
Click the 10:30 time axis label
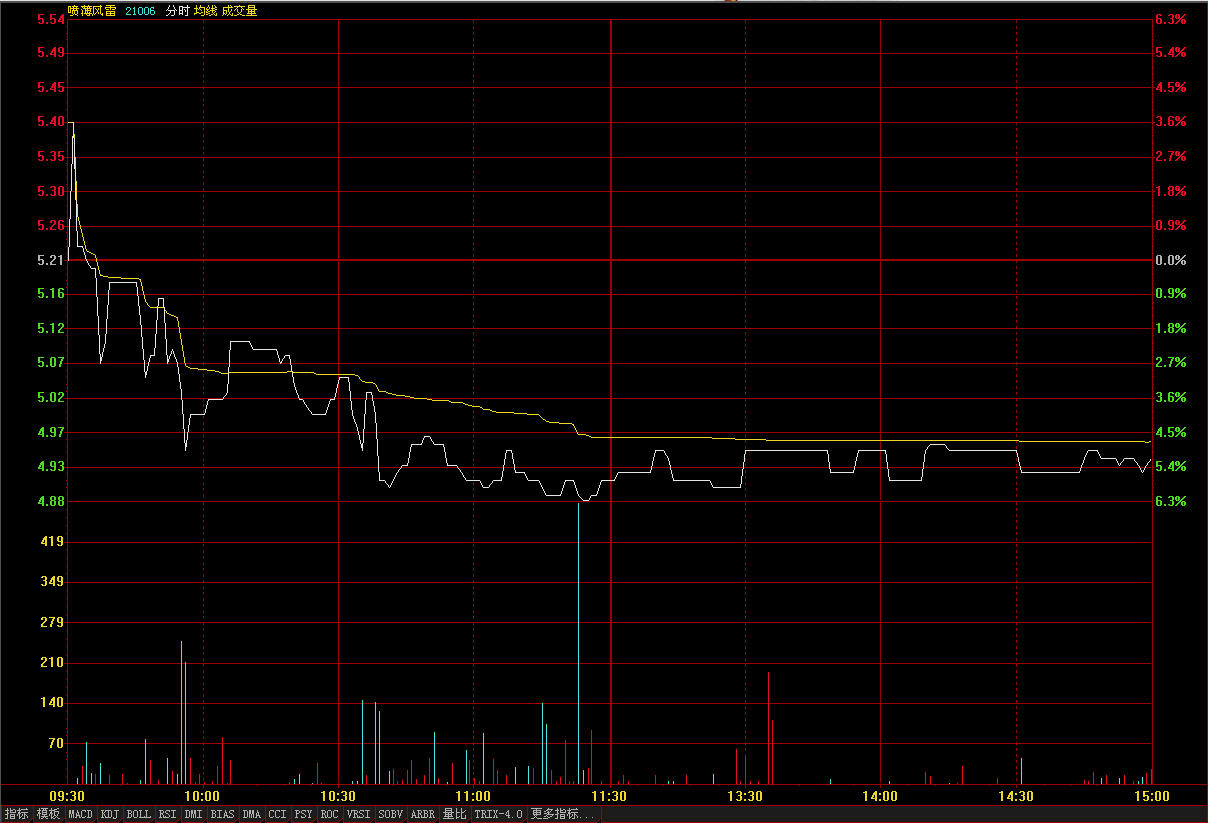[x=339, y=797]
